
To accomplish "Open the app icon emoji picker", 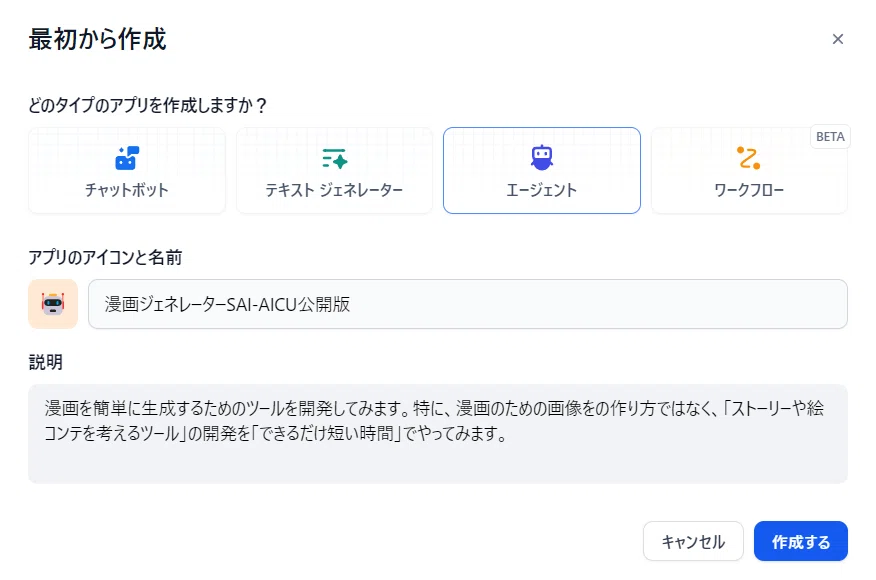I will coord(53,304).
